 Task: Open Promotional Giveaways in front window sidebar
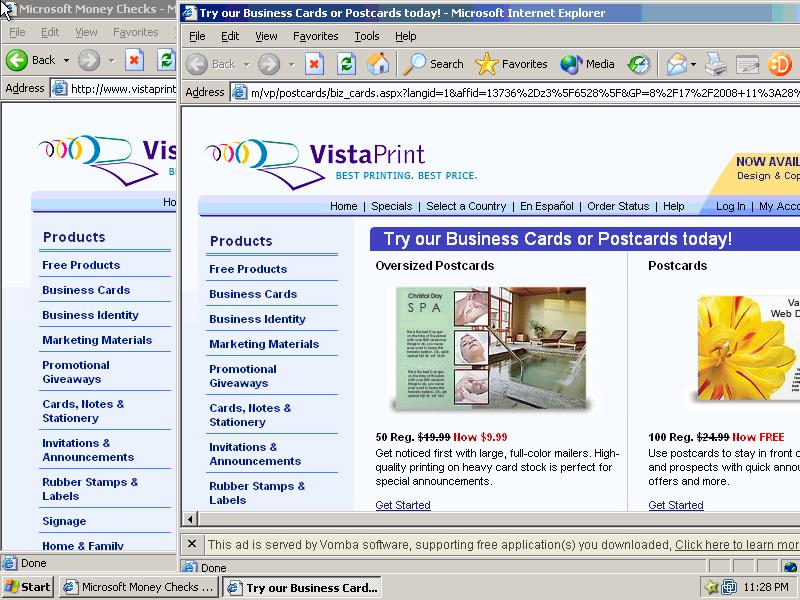(243, 376)
